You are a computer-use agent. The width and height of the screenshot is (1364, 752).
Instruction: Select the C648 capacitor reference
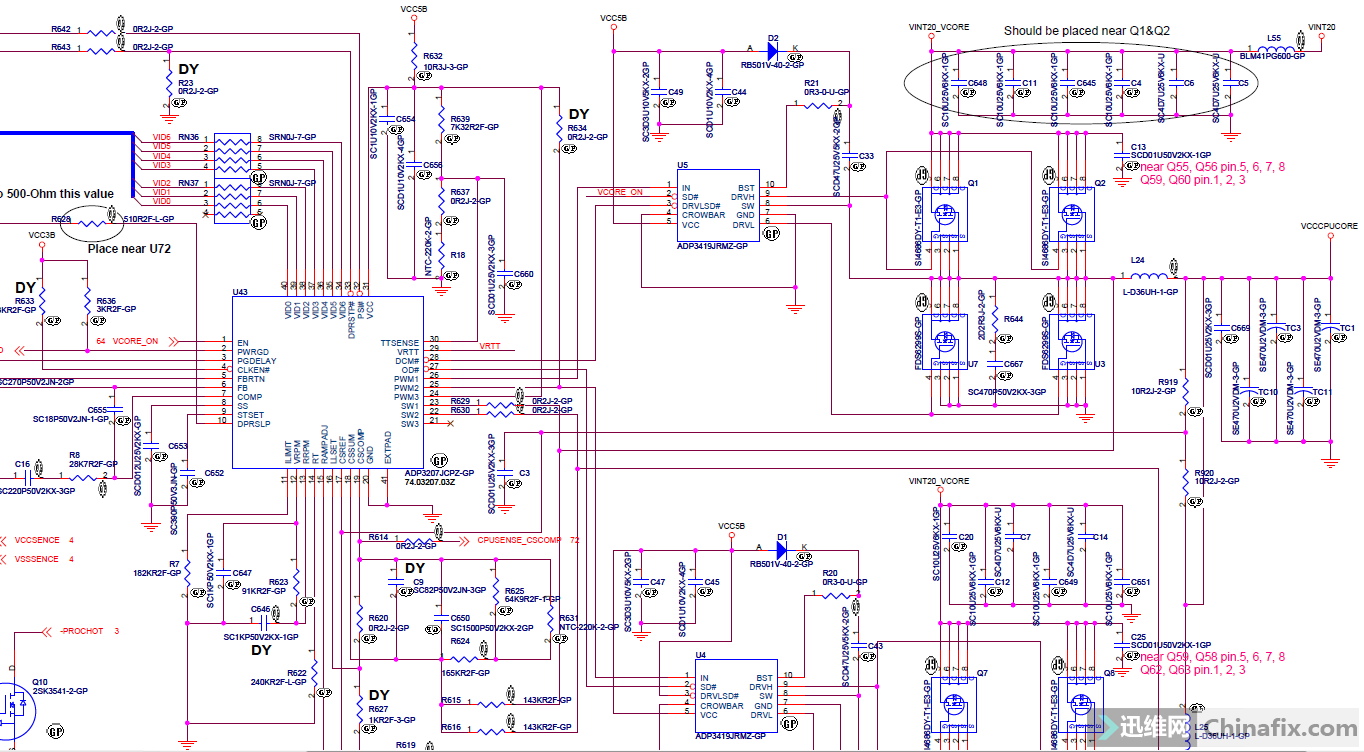point(978,83)
